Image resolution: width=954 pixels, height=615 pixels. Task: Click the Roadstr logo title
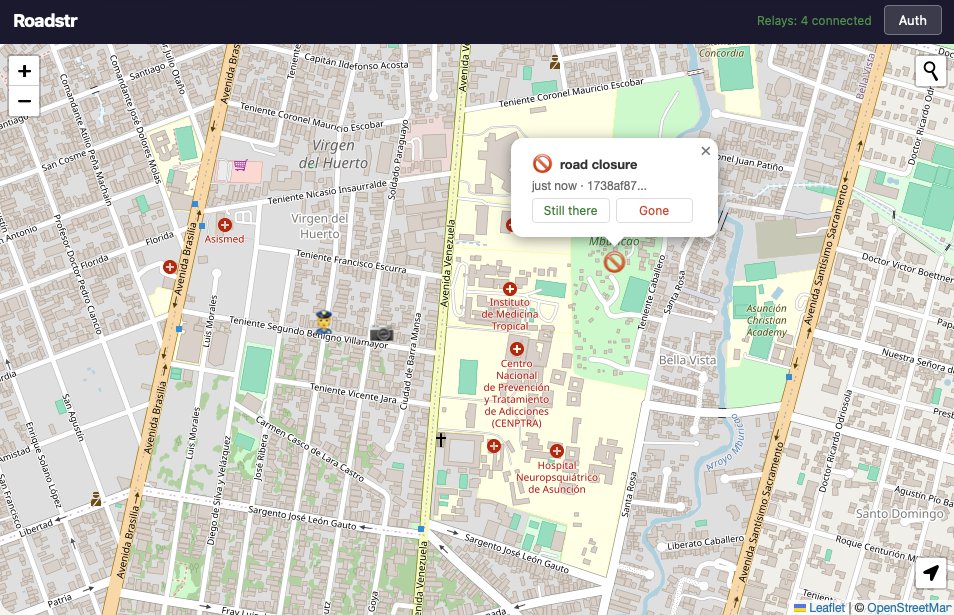(x=46, y=21)
